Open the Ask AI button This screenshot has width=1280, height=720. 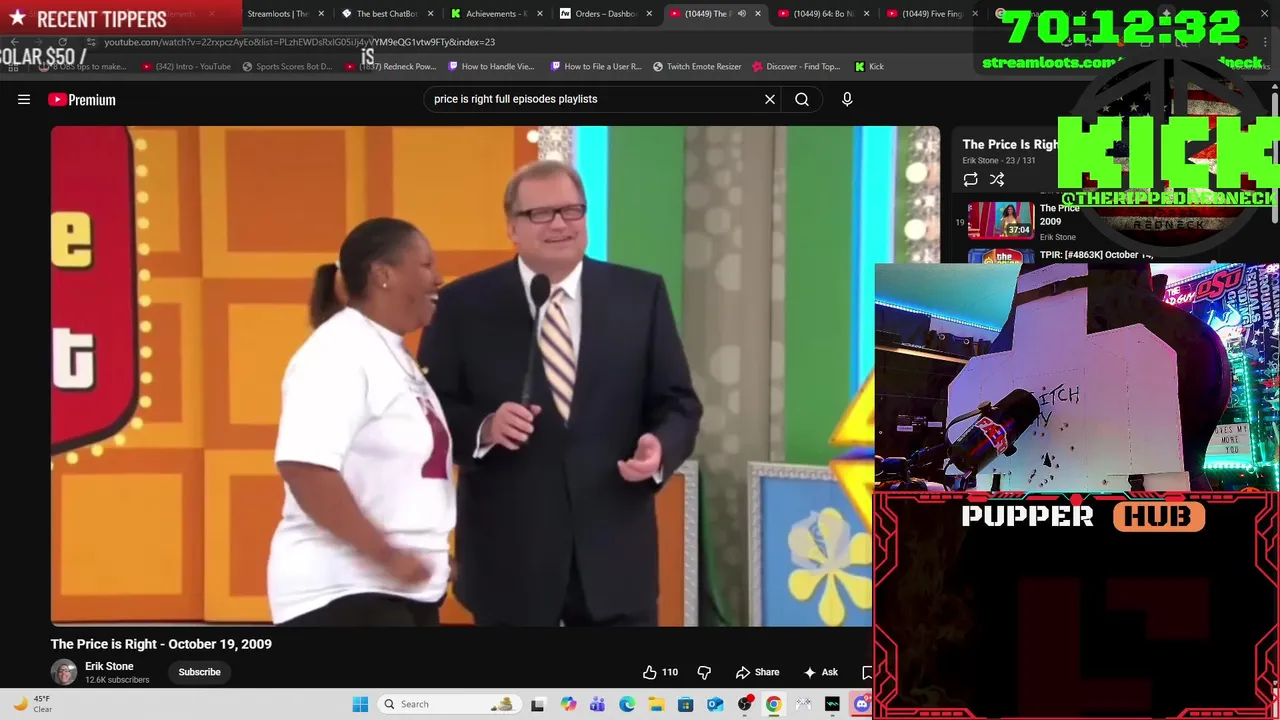(x=821, y=672)
